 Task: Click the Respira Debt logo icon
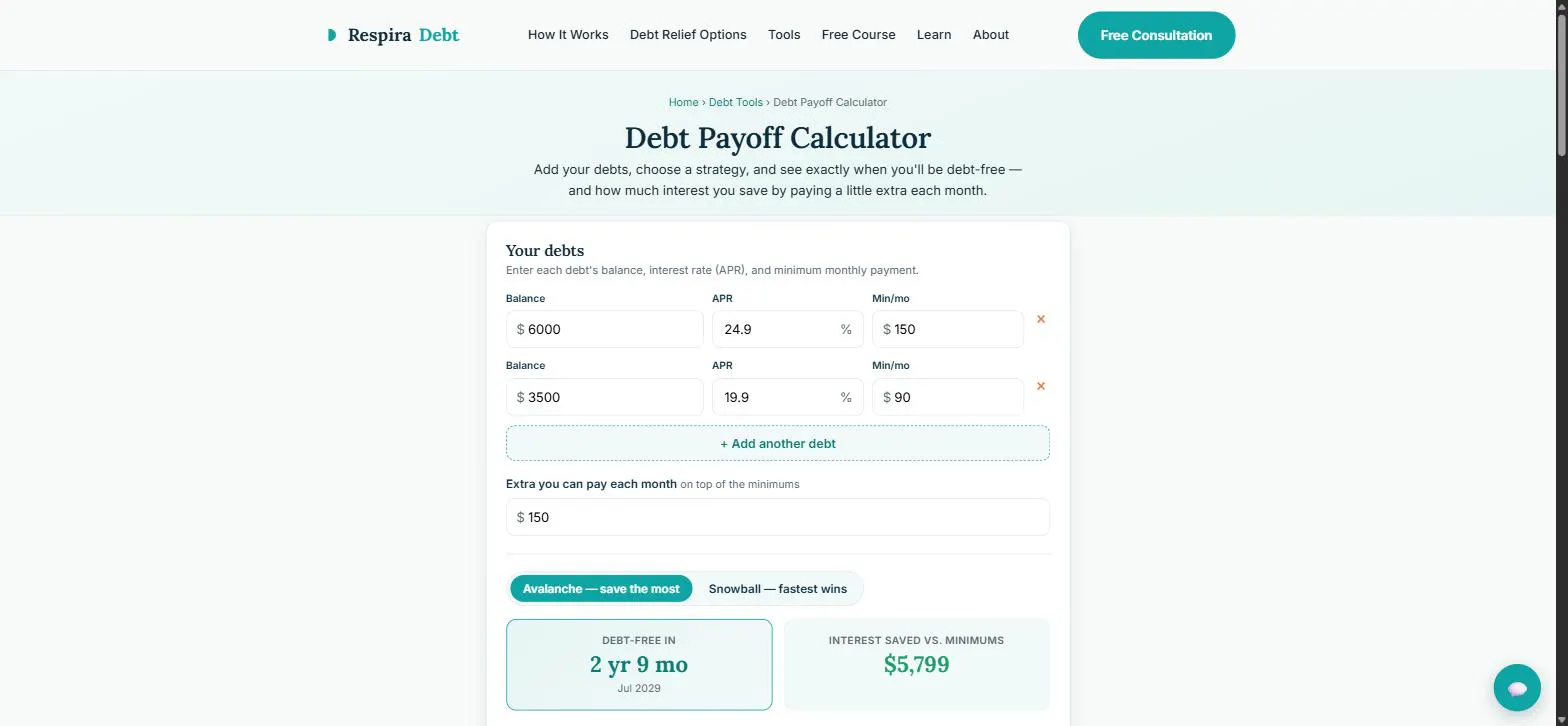coord(332,35)
